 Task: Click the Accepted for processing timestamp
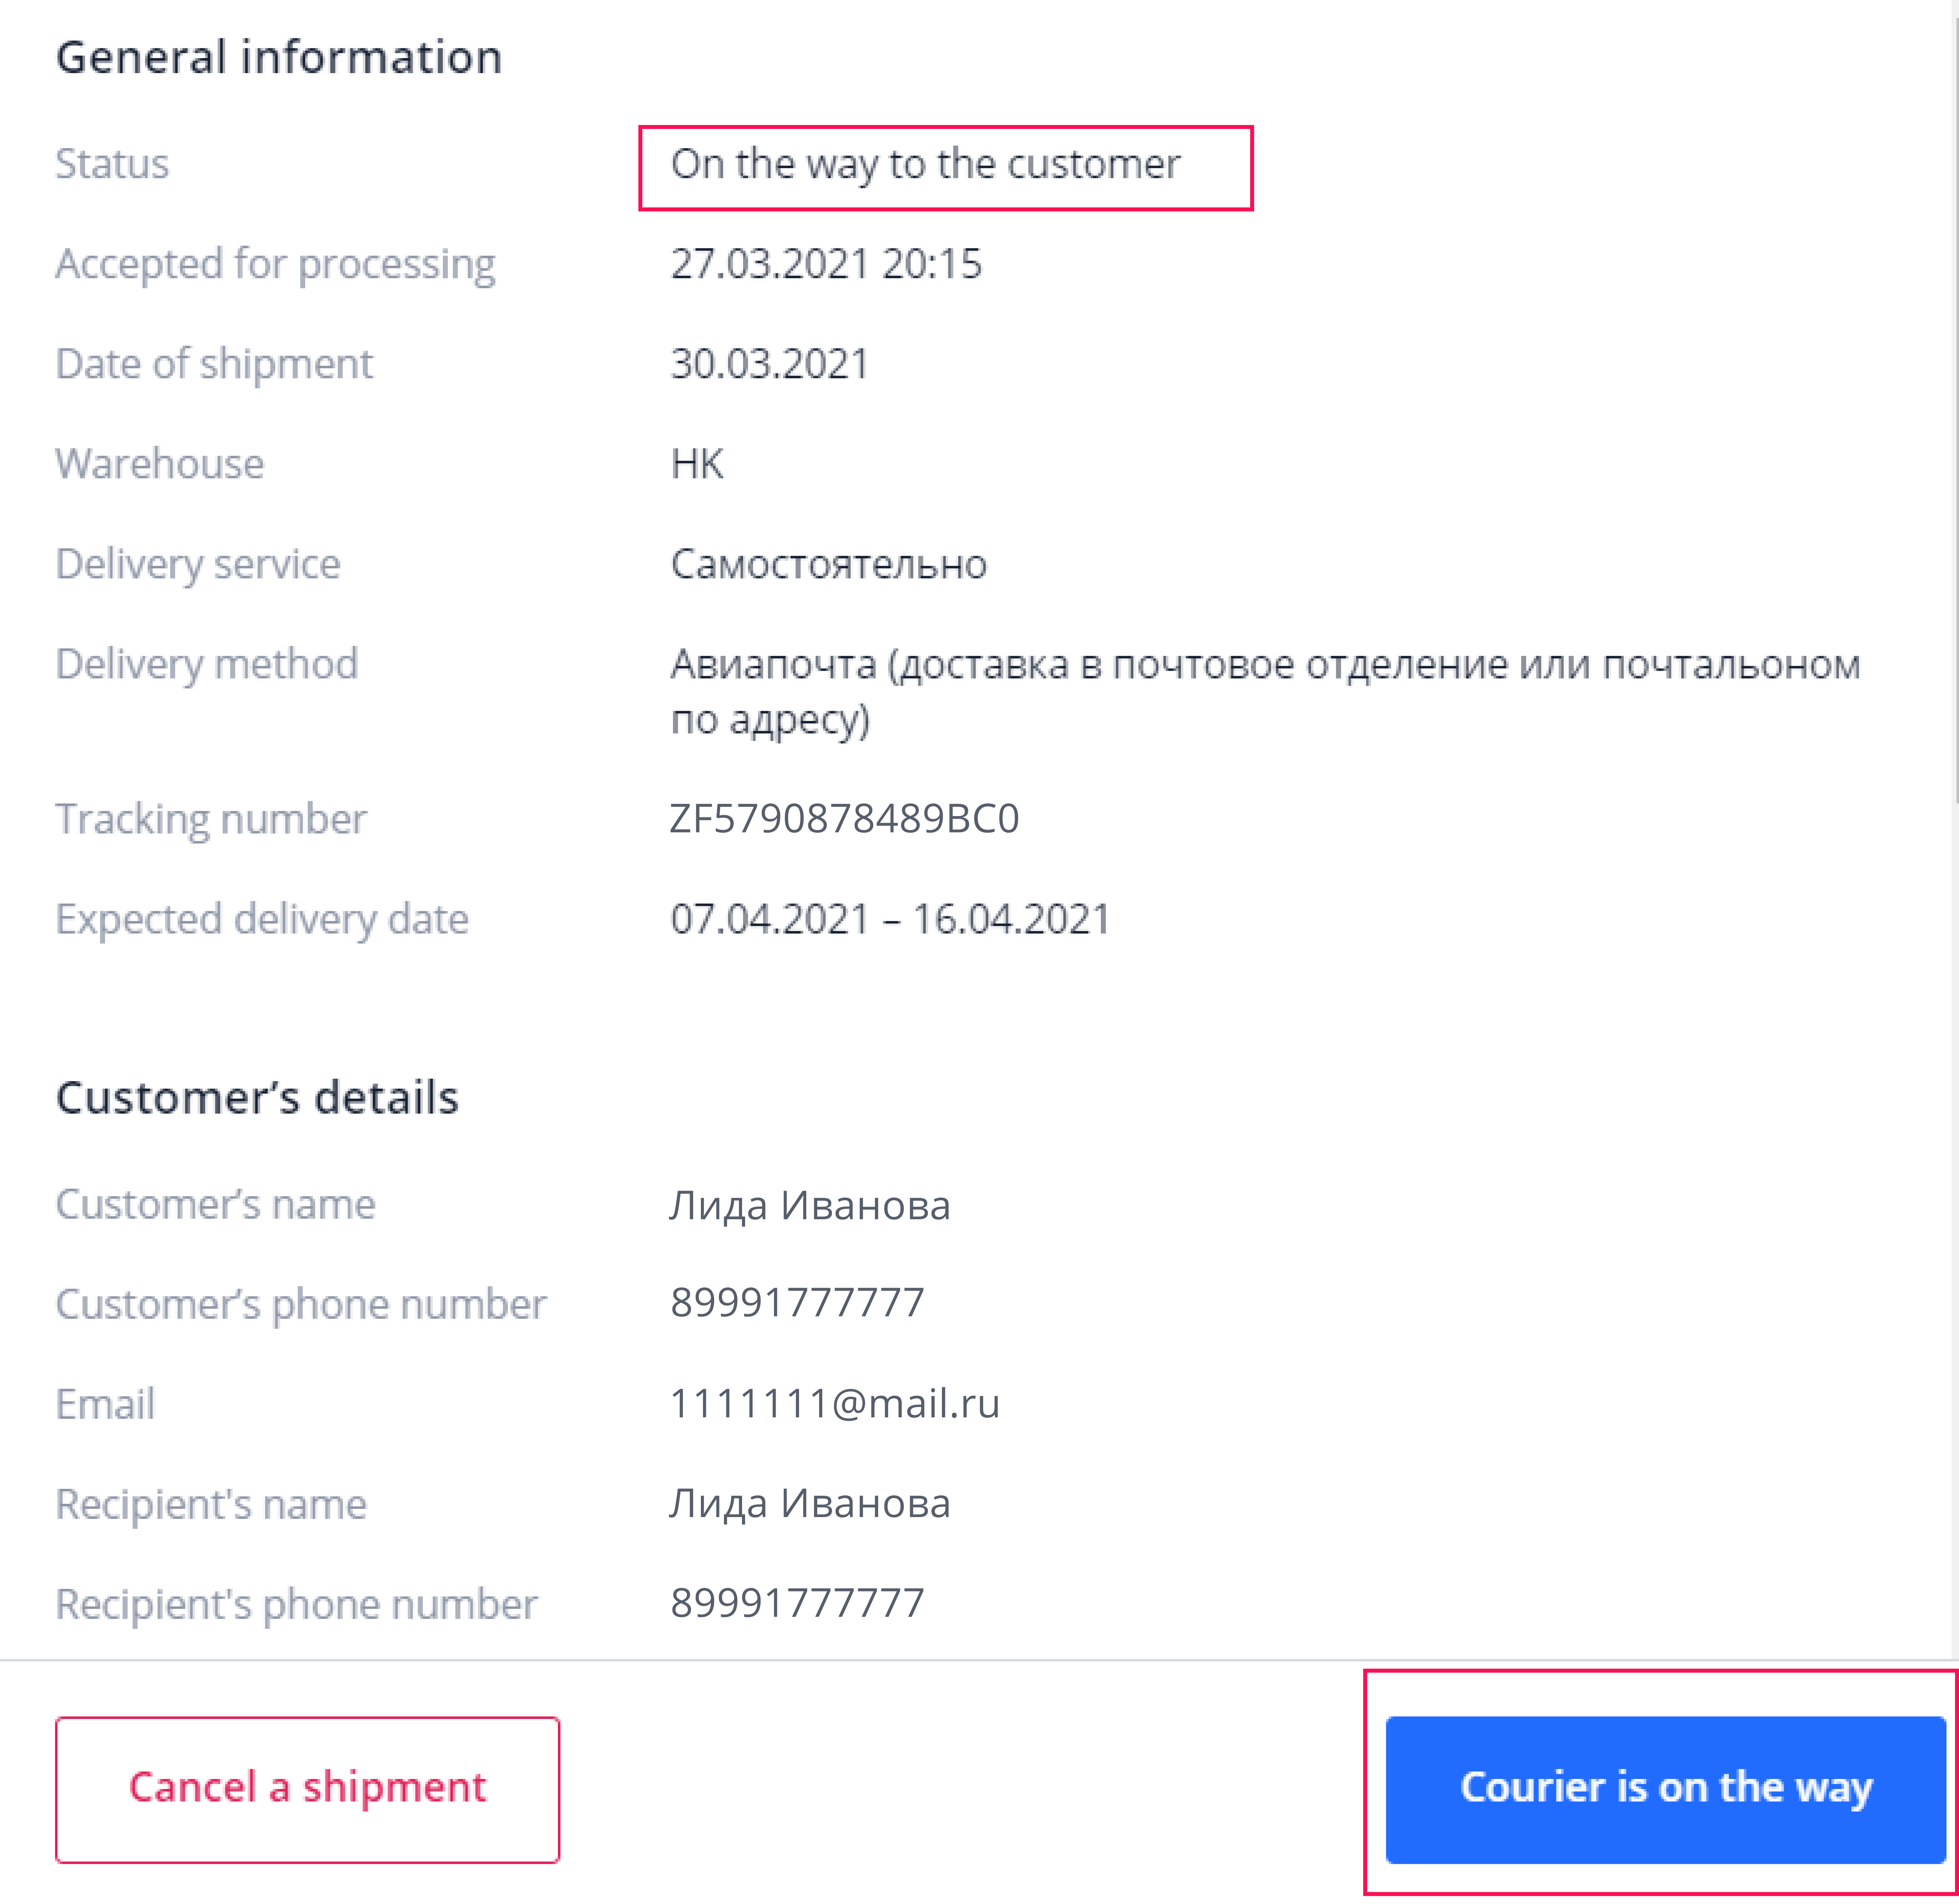coord(826,264)
